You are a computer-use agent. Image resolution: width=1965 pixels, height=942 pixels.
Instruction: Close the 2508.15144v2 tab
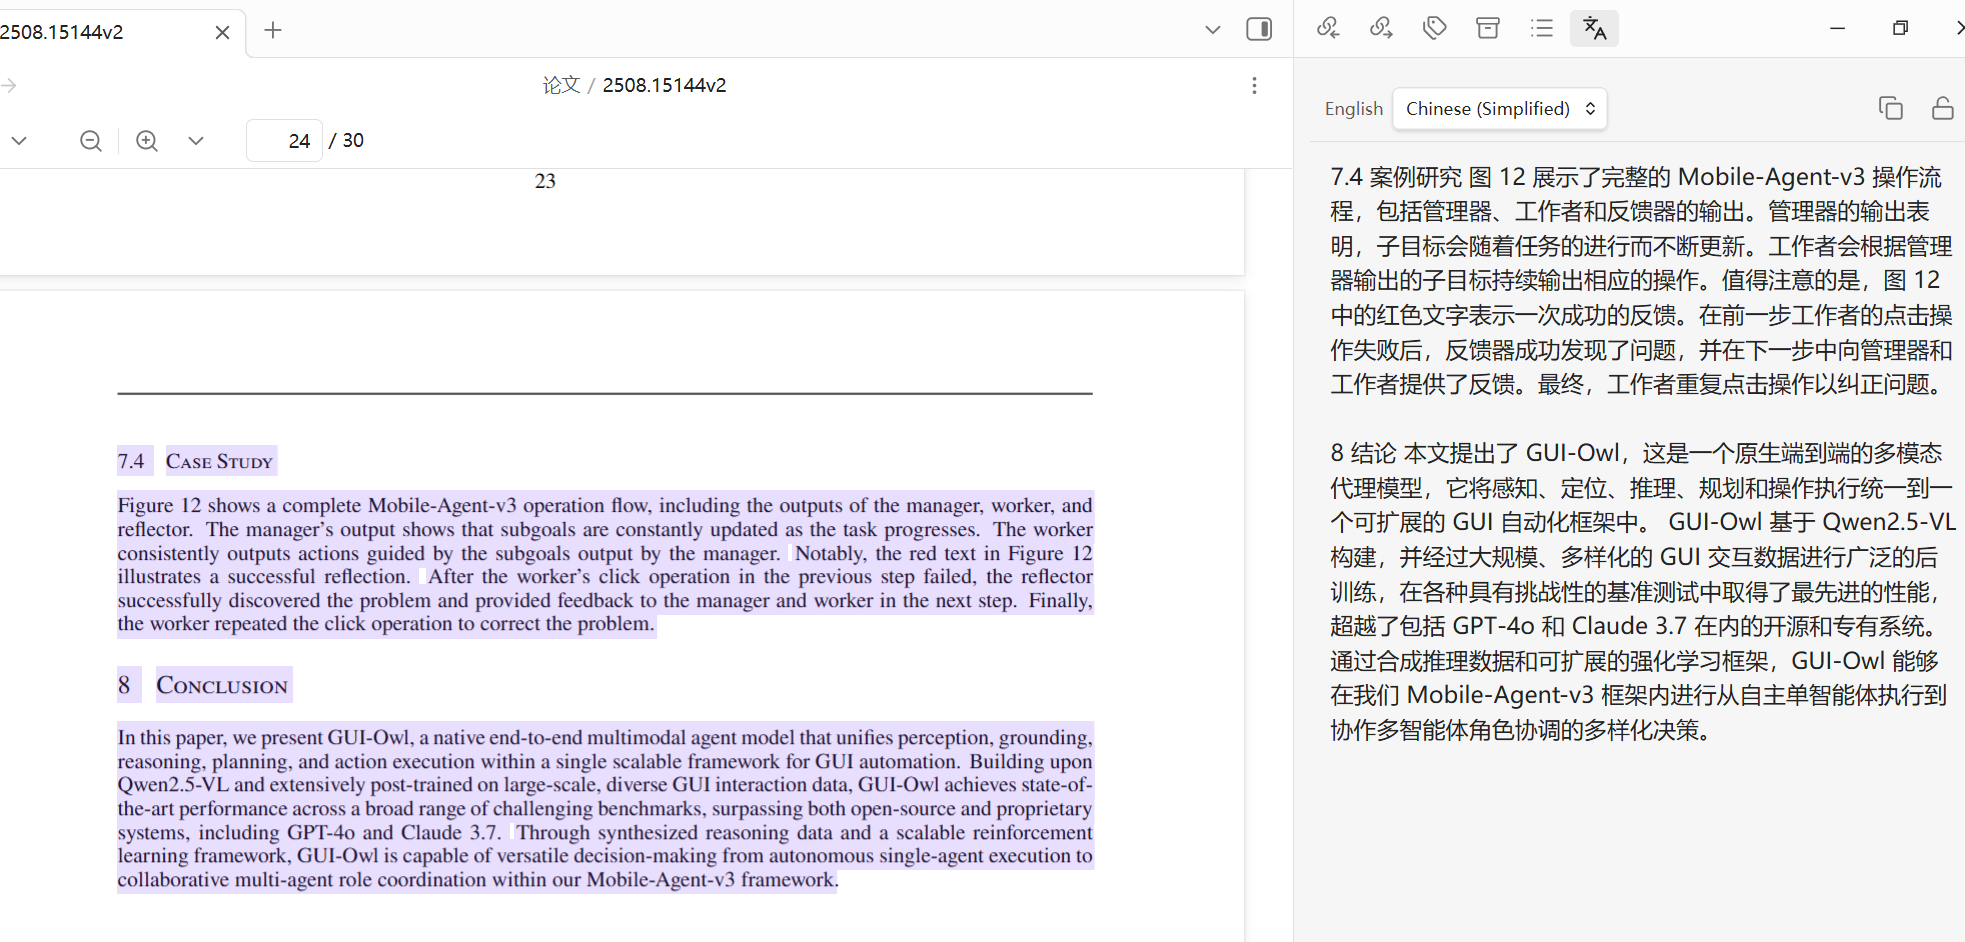click(x=222, y=32)
